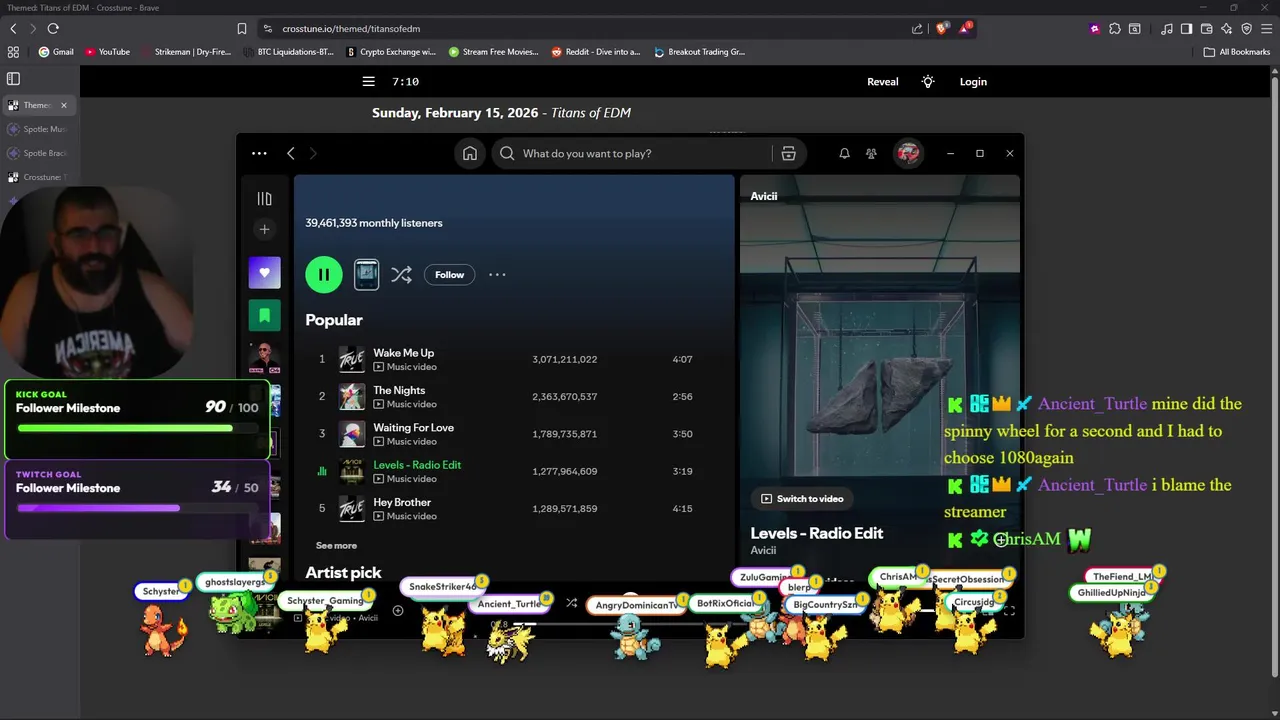This screenshot has width=1280, height=720.
Task: Open the Liked Songs heart tile
Action: [x=265, y=272]
